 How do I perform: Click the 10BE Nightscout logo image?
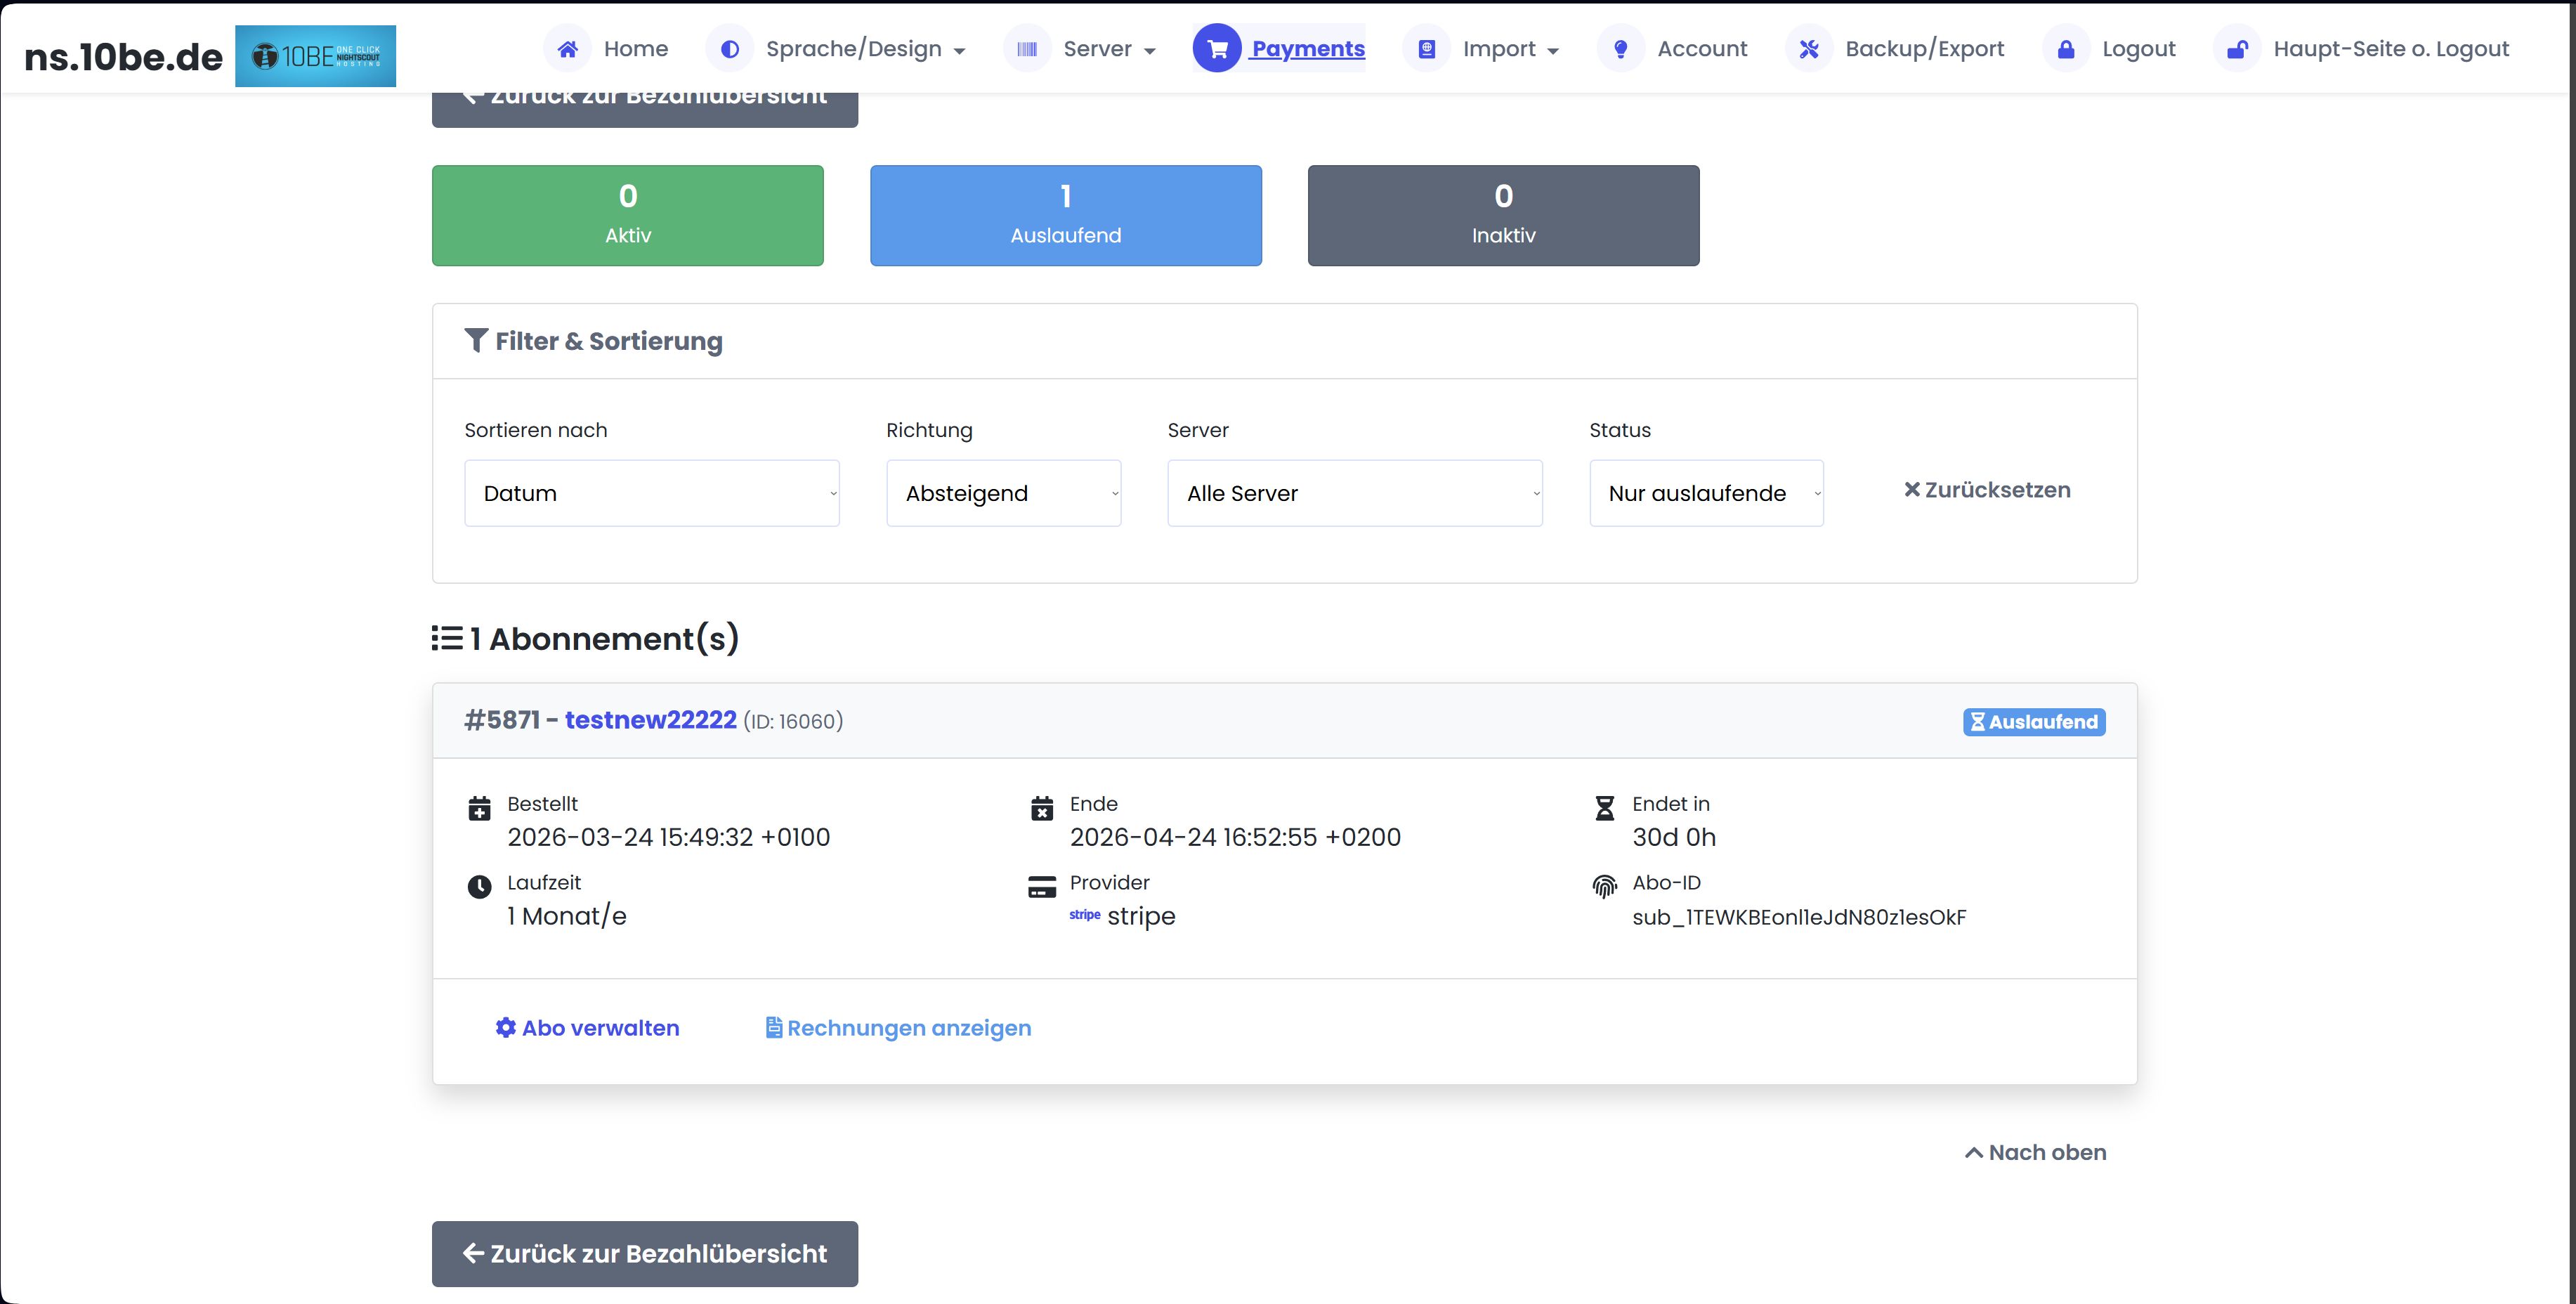coord(315,56)
